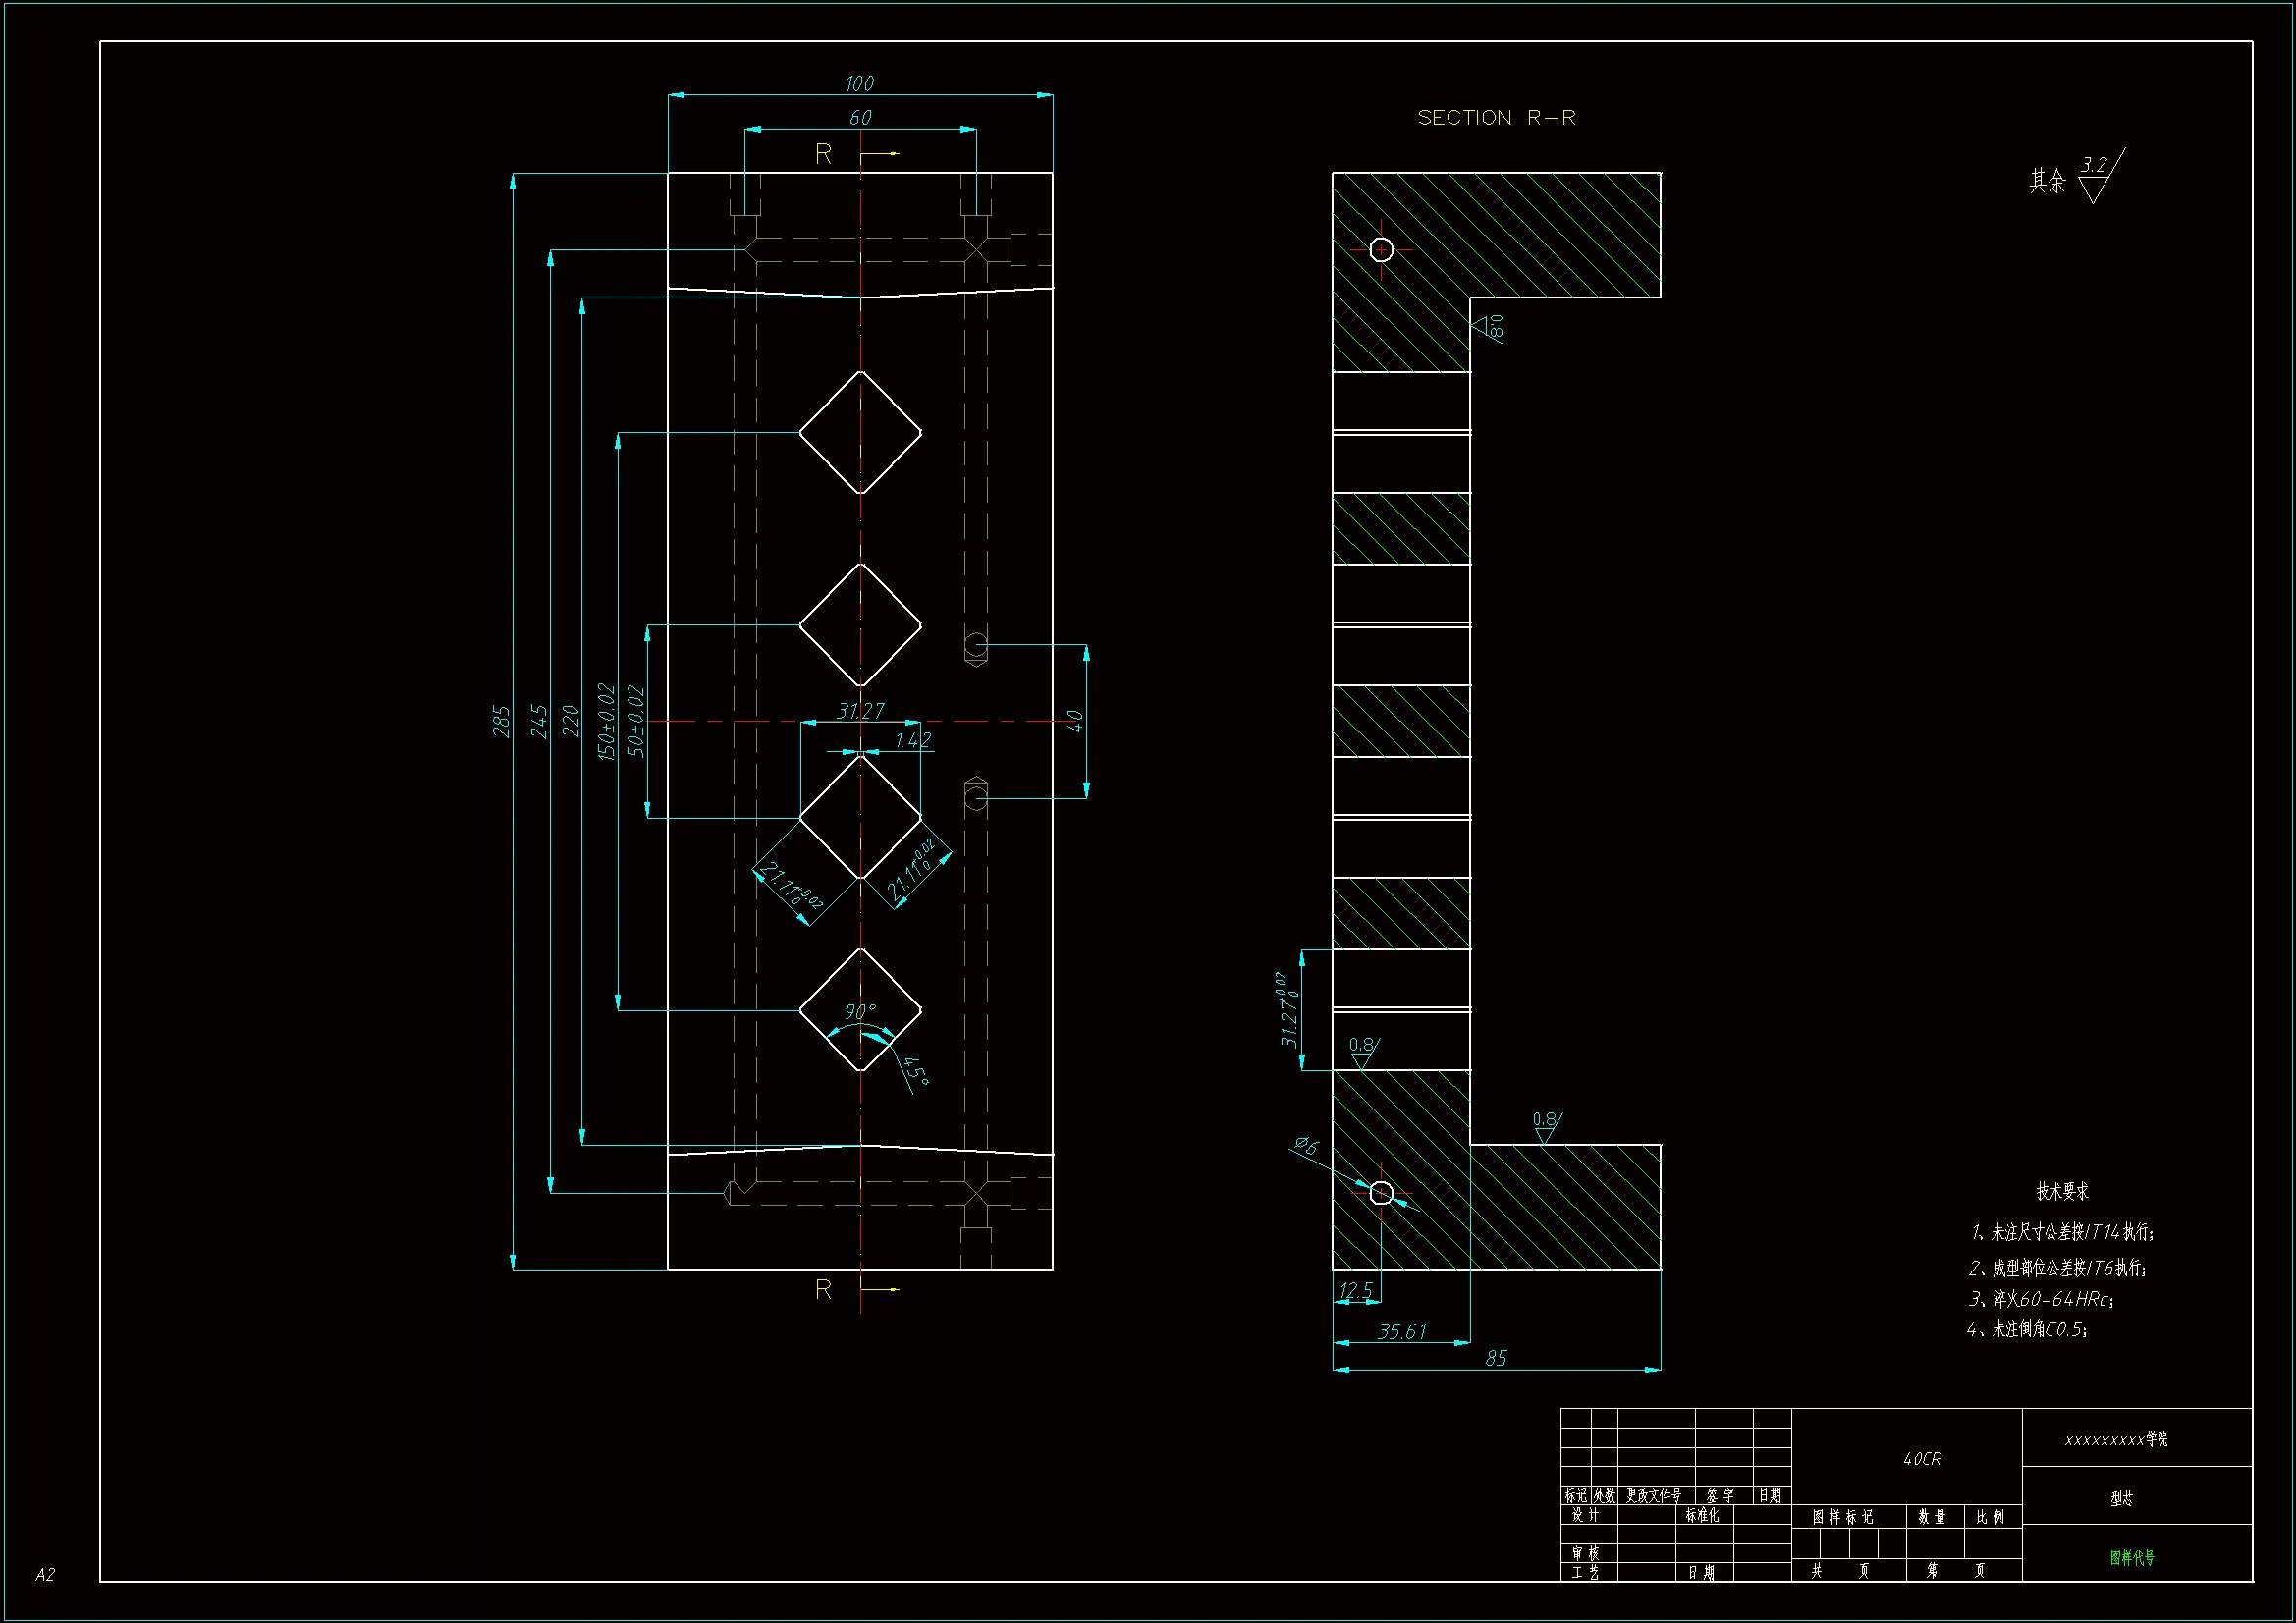Select the 技术要求 heading text
This screenshot has height=1623, width=2296.
(x=2062, y=1191)
